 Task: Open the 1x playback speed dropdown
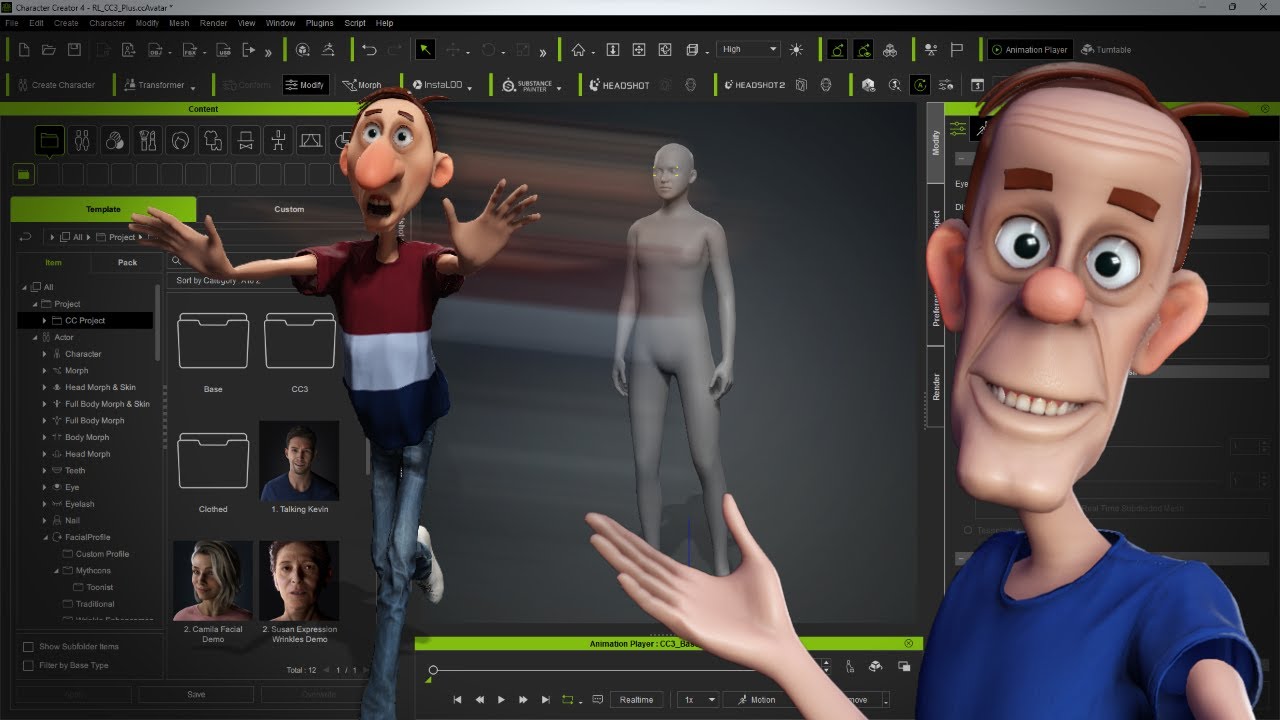698,700
